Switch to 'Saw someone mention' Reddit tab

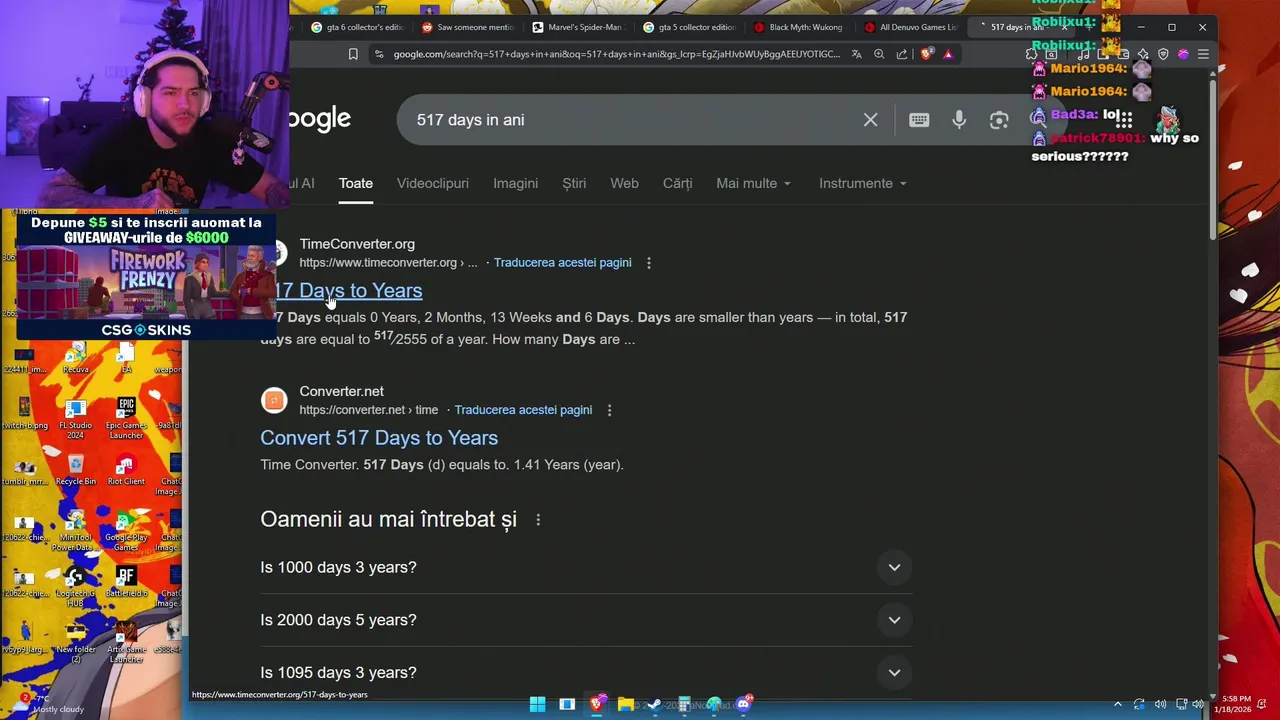click(468, 27)
